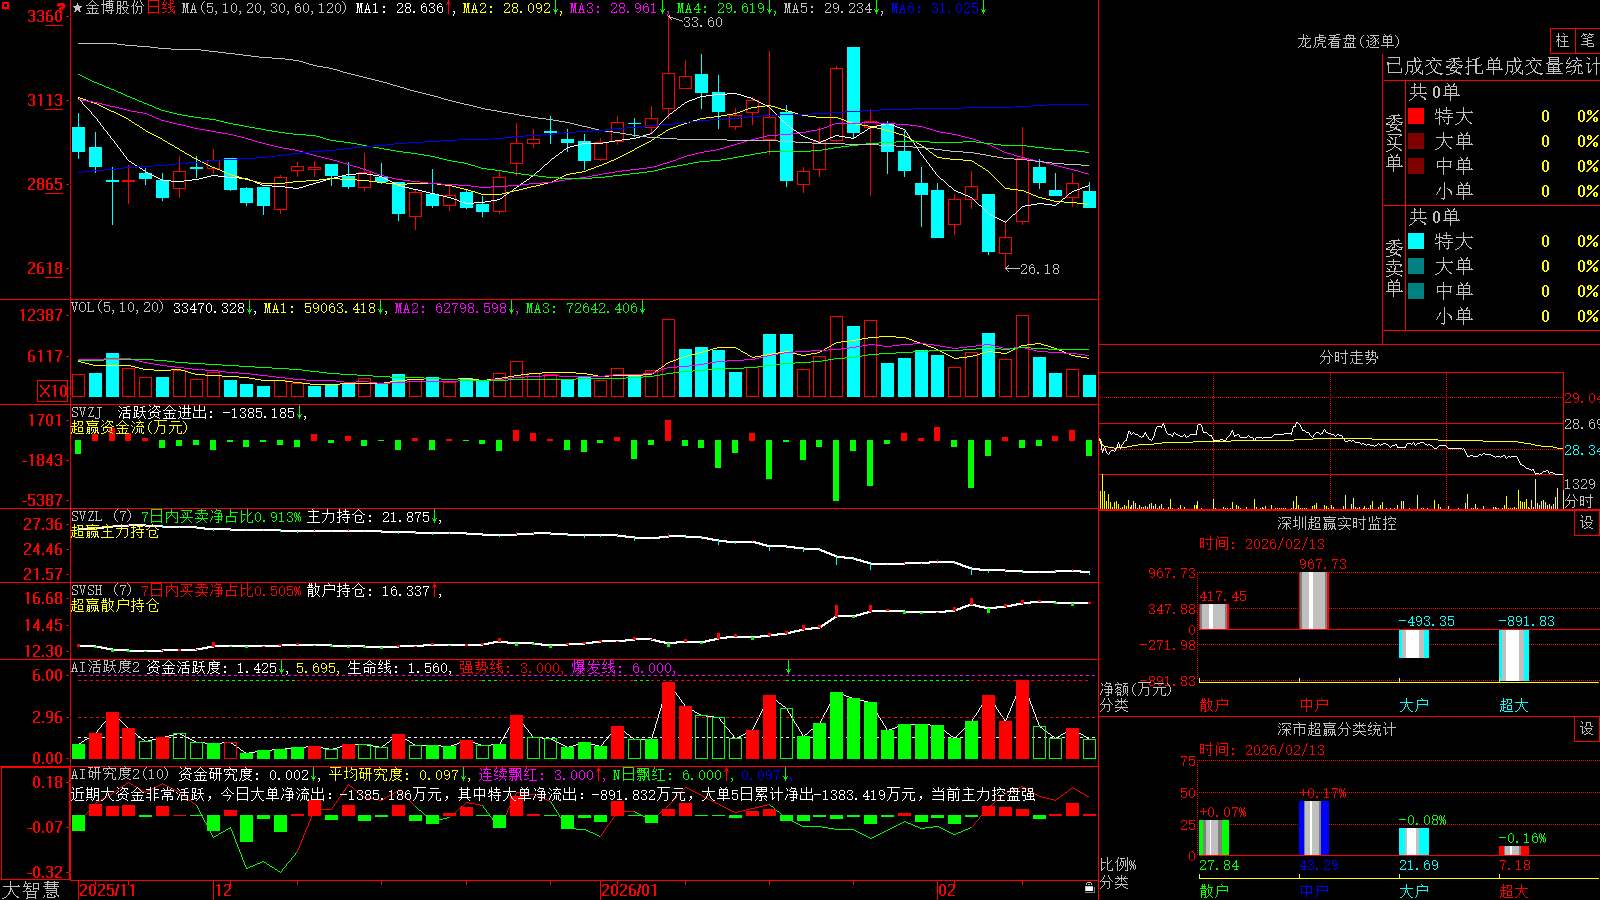
Task: Click the 已成交委托单成交量统计 header
Action: tap(1492, 66)
